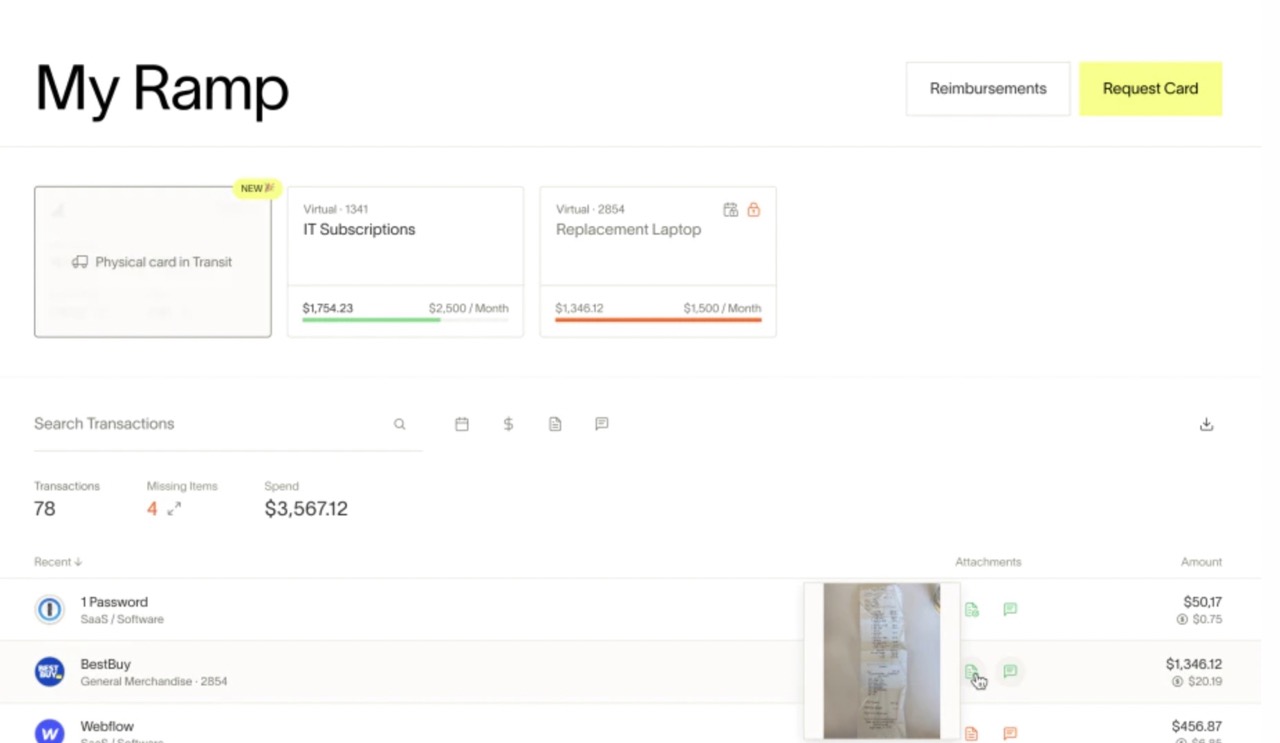Click the lock icon on Replacement Laptop card
Screen dimensions: 1280x743
pyautogui.click(x=754, y=210)
